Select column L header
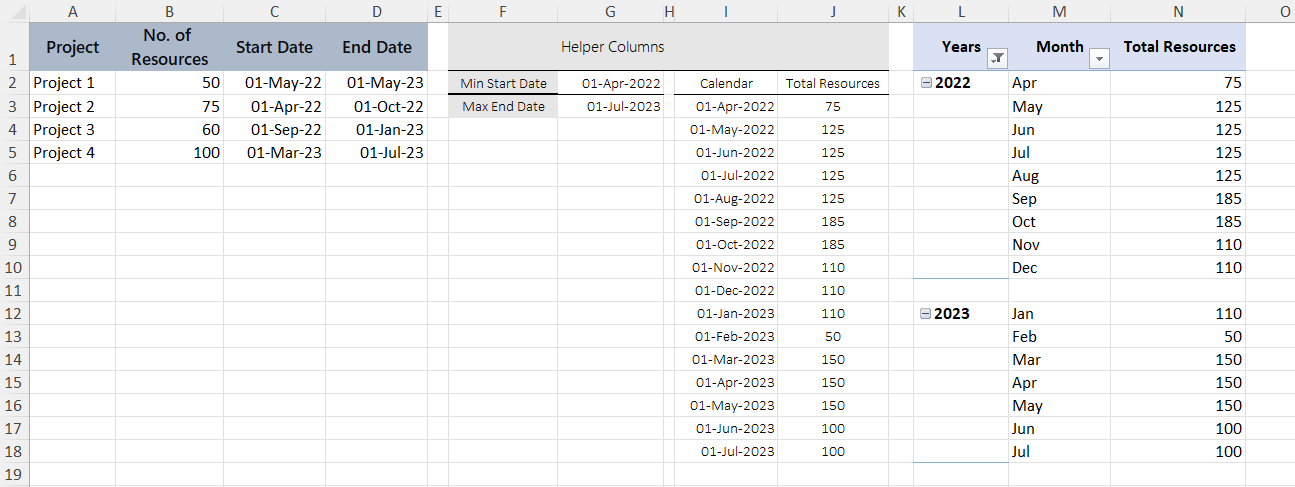Screen dimensions: 1295x487 coord(961,11)
